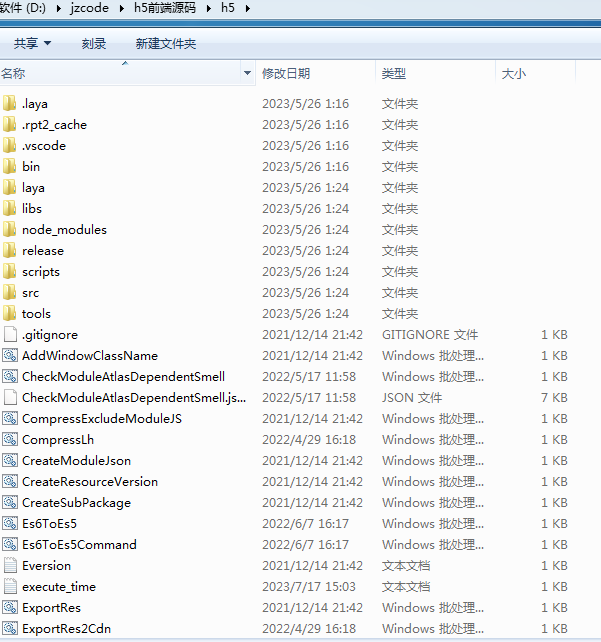Click the bin folder icon
The height and width of the screenshot is (642, 601).
pyautogui.click(x=10, y=166)
